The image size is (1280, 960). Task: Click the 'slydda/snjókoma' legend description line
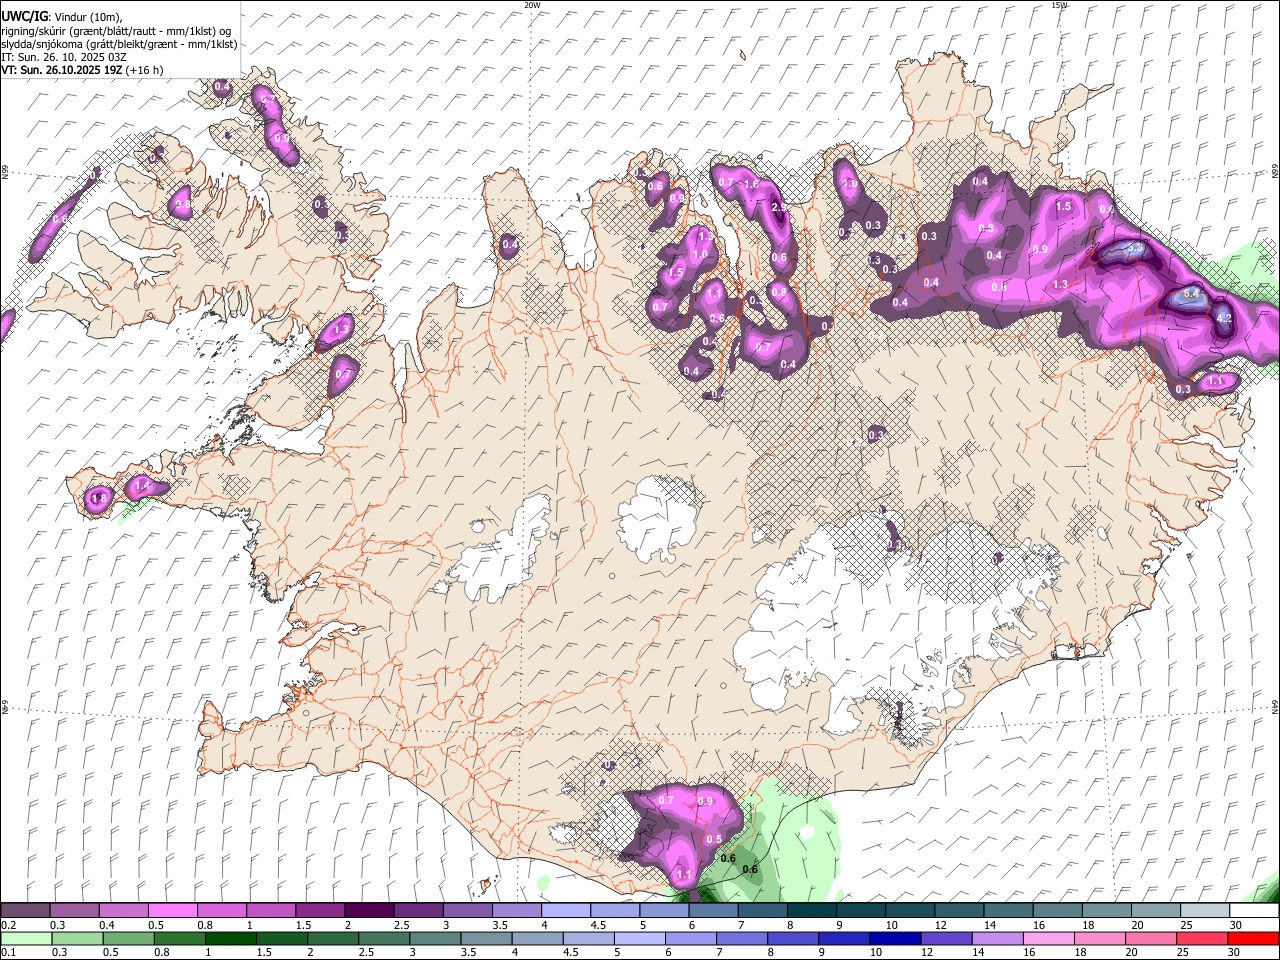(x=119, y=44)
